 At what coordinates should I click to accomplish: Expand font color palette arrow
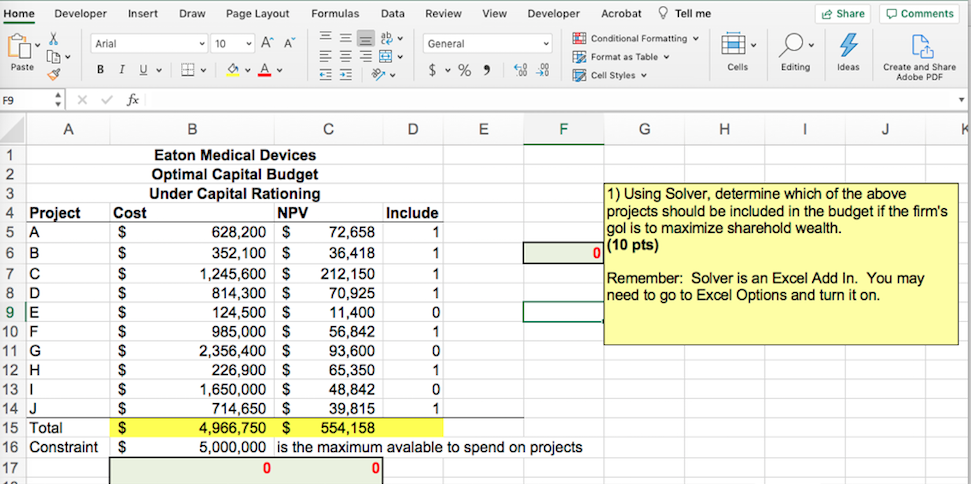coord(279,71)
